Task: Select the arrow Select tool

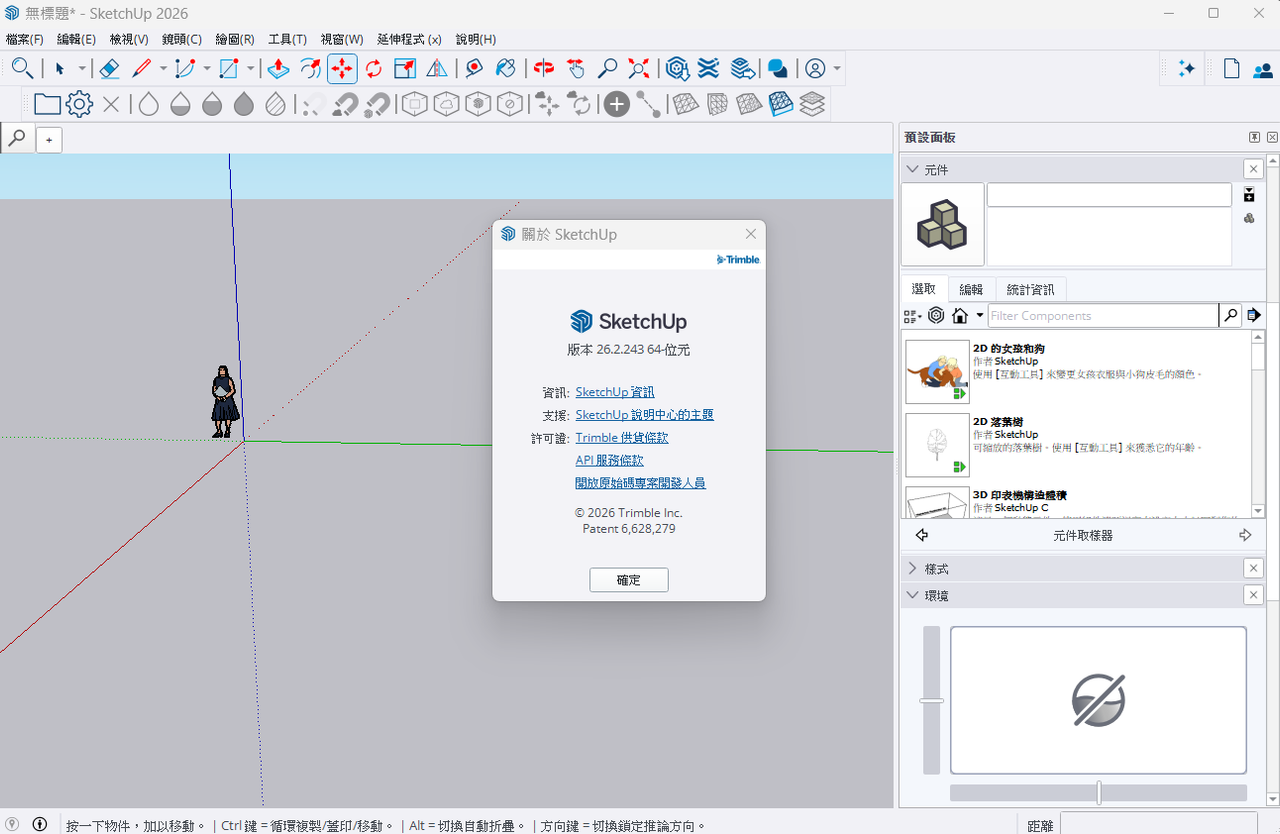Action: click(59, 69)
